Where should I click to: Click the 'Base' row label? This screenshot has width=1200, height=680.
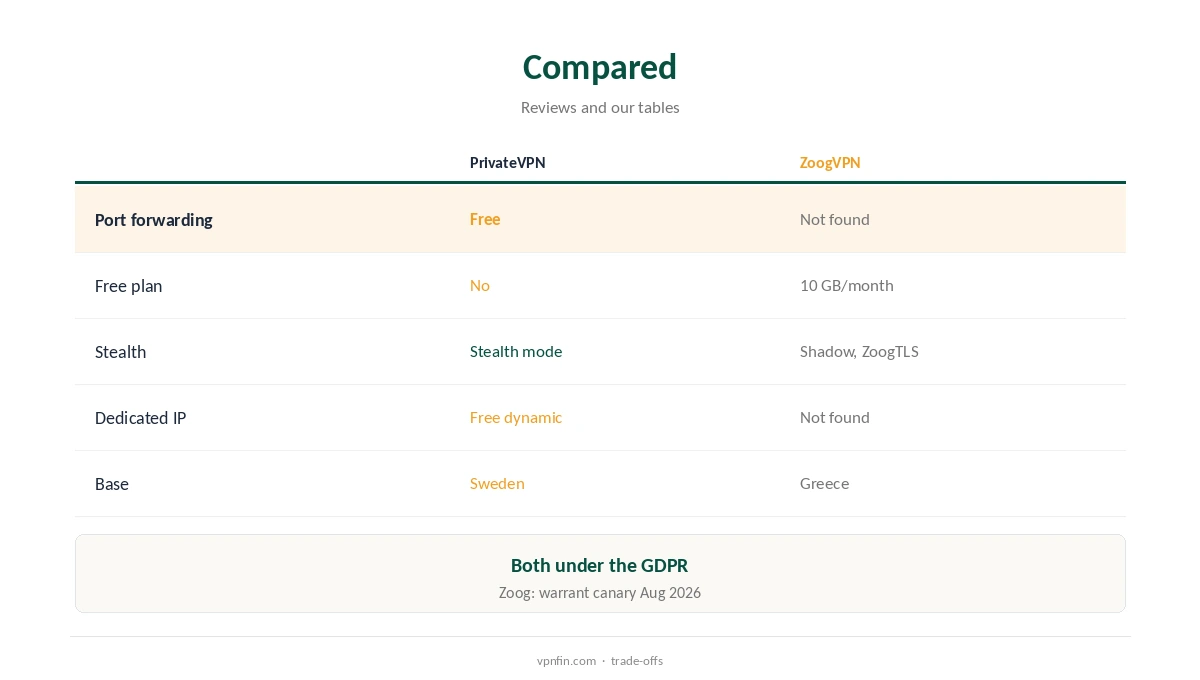click(x=112, y=484)
